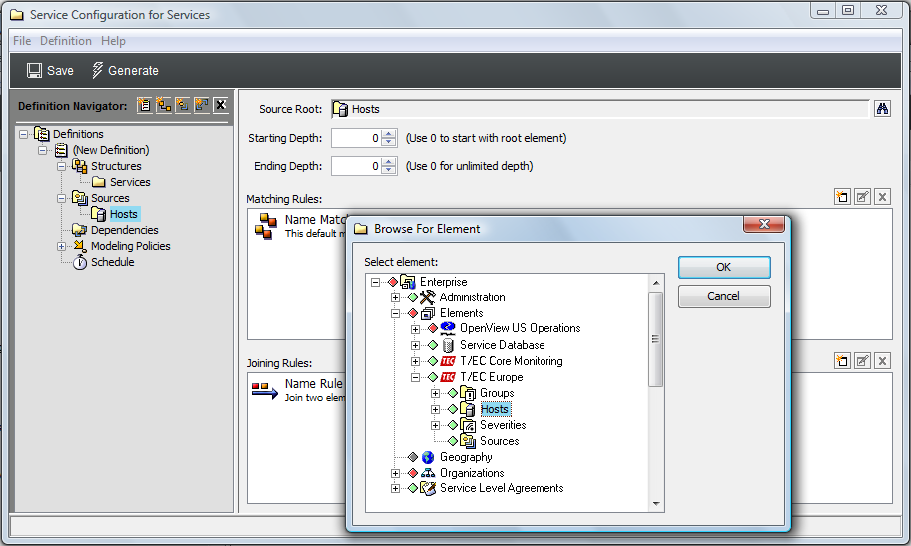Screen dimensions: 911x546
Task: Select T/EC Core Monitoring element
Action: (511, 361)
